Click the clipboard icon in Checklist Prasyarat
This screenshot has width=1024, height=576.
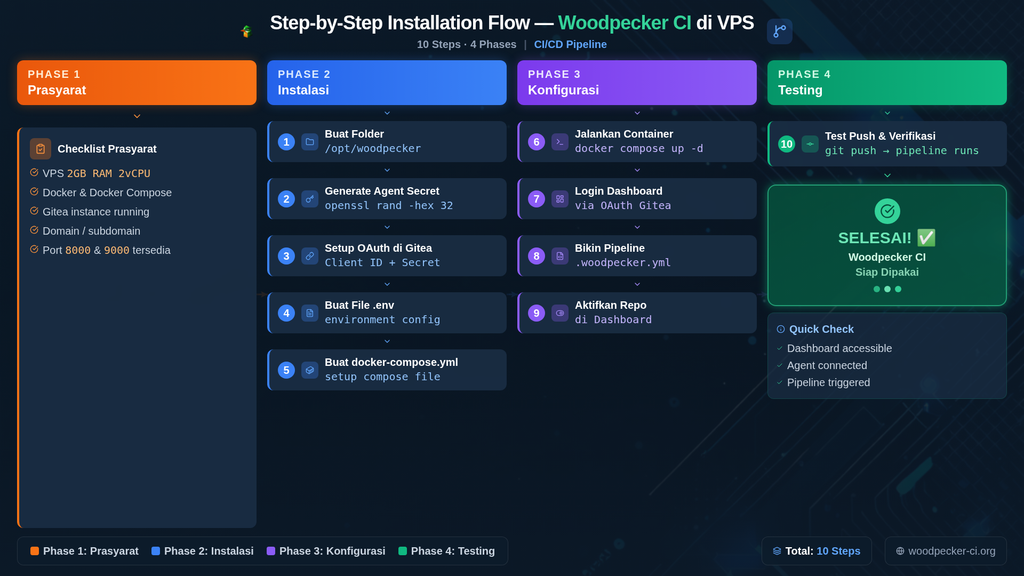click(x=40, y=149)
